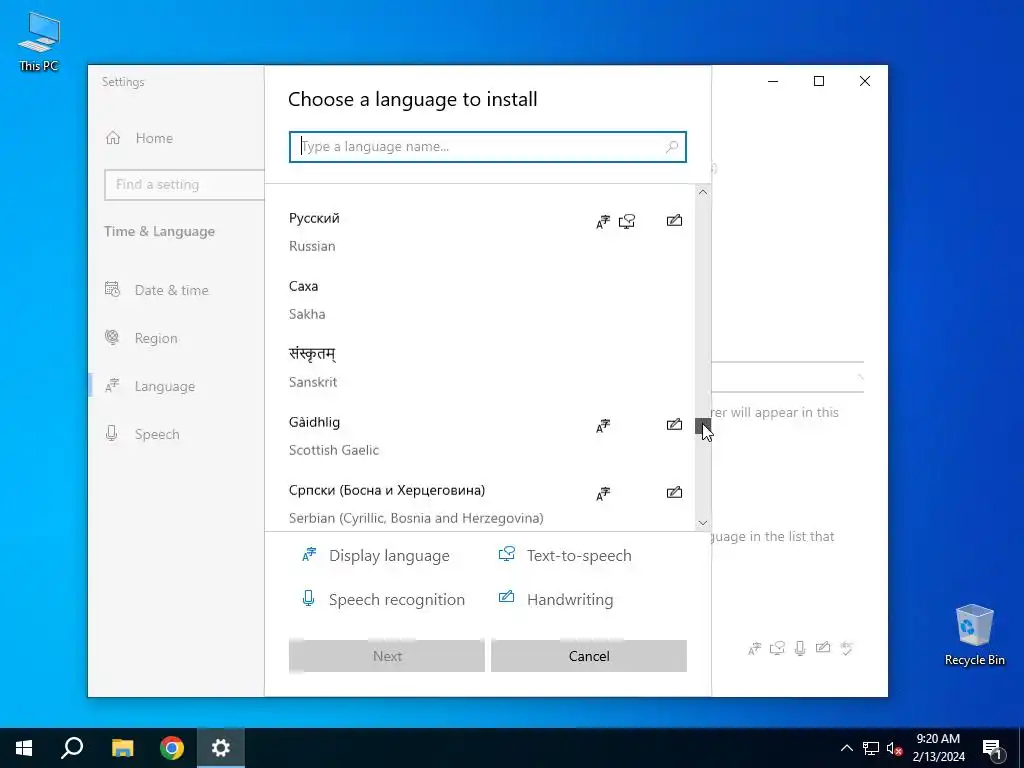Minimize the Settings window

point(773,81)
